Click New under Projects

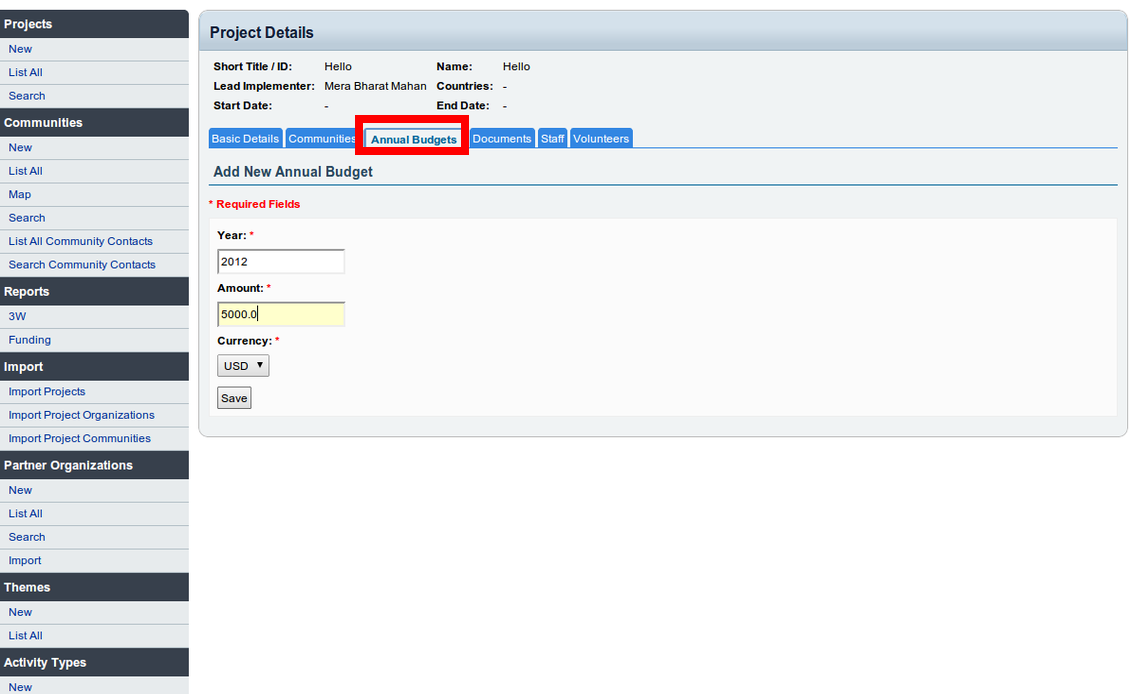coord(20,49)
